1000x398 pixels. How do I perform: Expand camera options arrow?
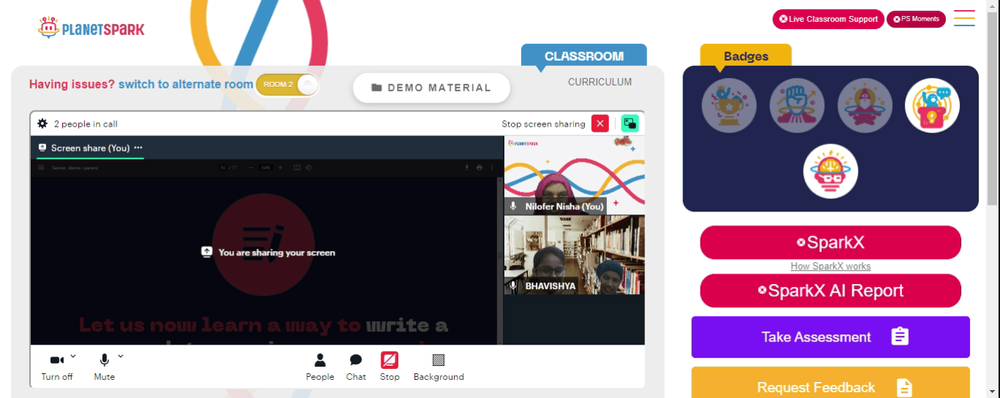pyautogui.click(x=73, y=356)
